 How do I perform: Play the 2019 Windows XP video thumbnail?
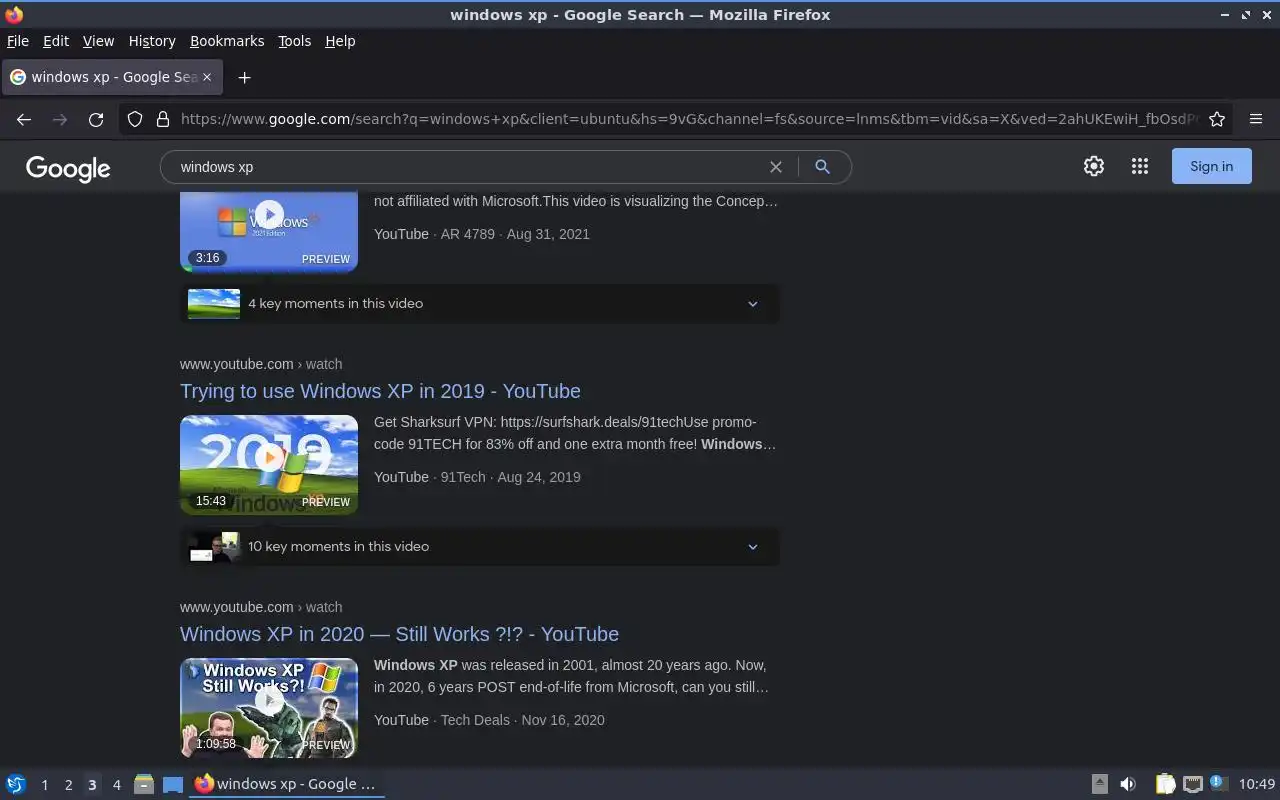[269, 465]
